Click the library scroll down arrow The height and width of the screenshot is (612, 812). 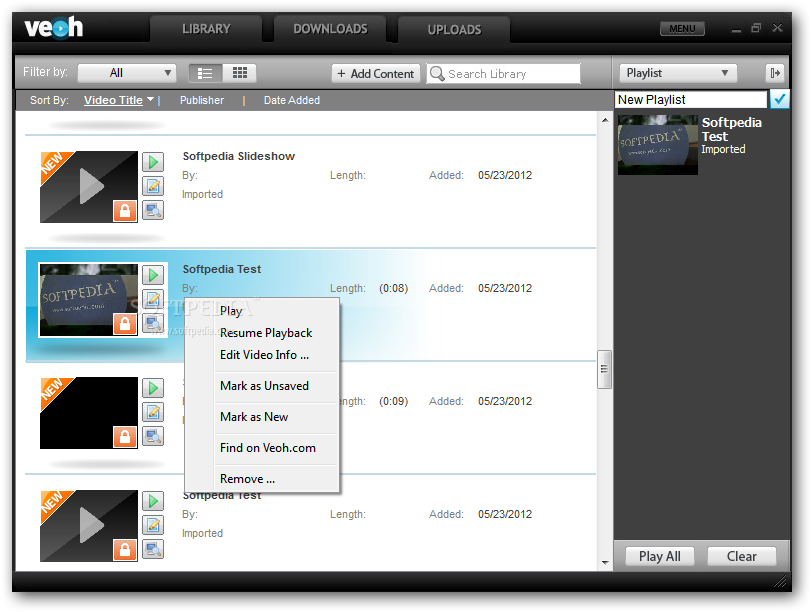tap(605, 563)
